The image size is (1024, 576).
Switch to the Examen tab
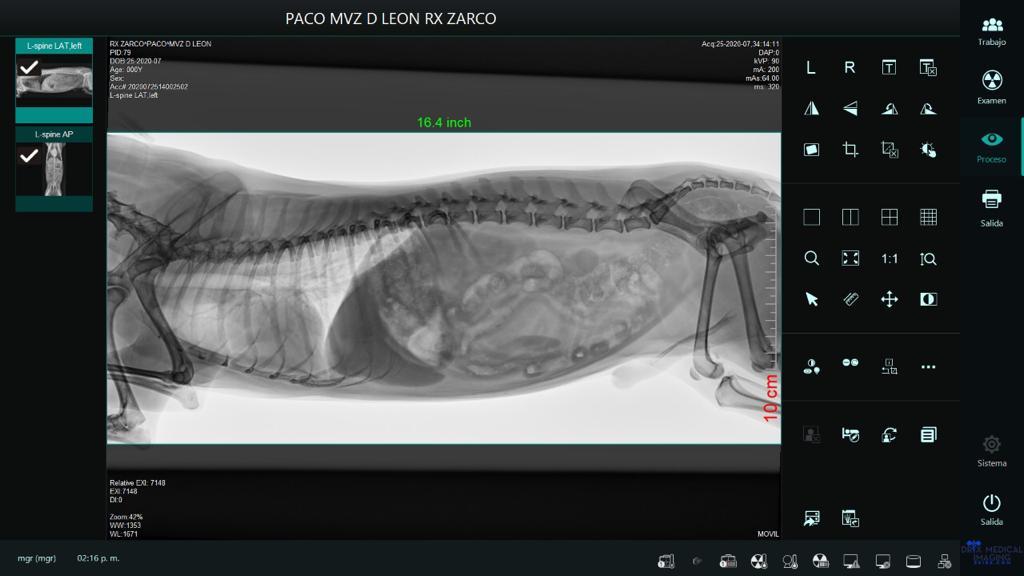(x=991, y=87)
